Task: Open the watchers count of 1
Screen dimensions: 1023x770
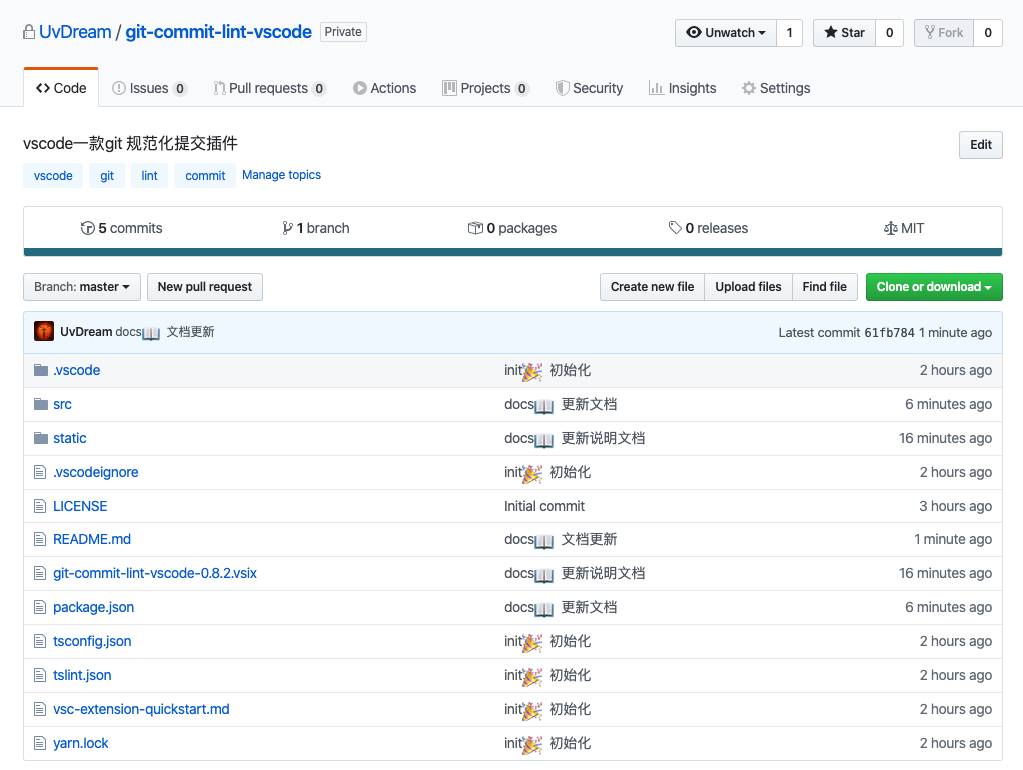Action: [789, 33]
